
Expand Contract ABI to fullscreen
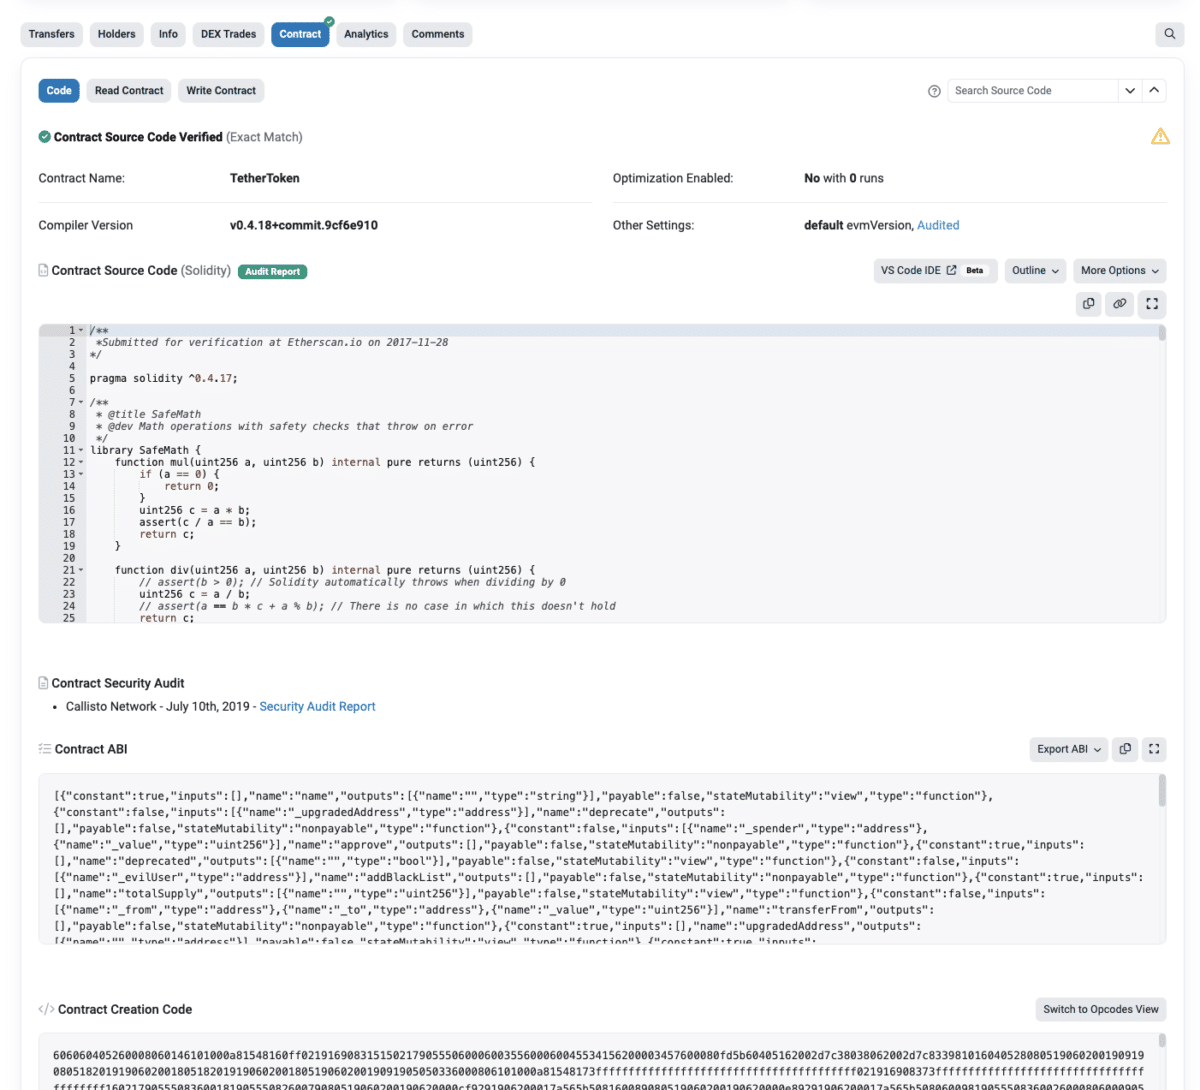[1155, 748]
